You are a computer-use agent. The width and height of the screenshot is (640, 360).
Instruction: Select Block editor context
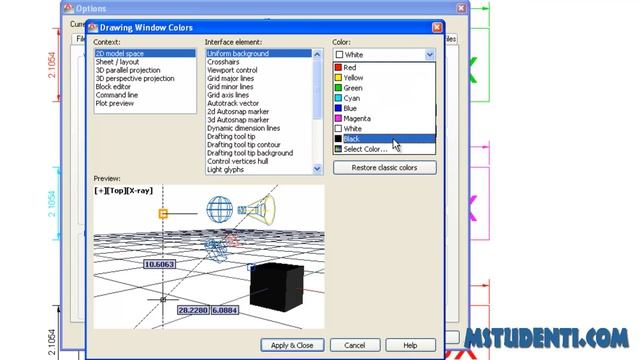pyautogui.click(x=145, y=87)
